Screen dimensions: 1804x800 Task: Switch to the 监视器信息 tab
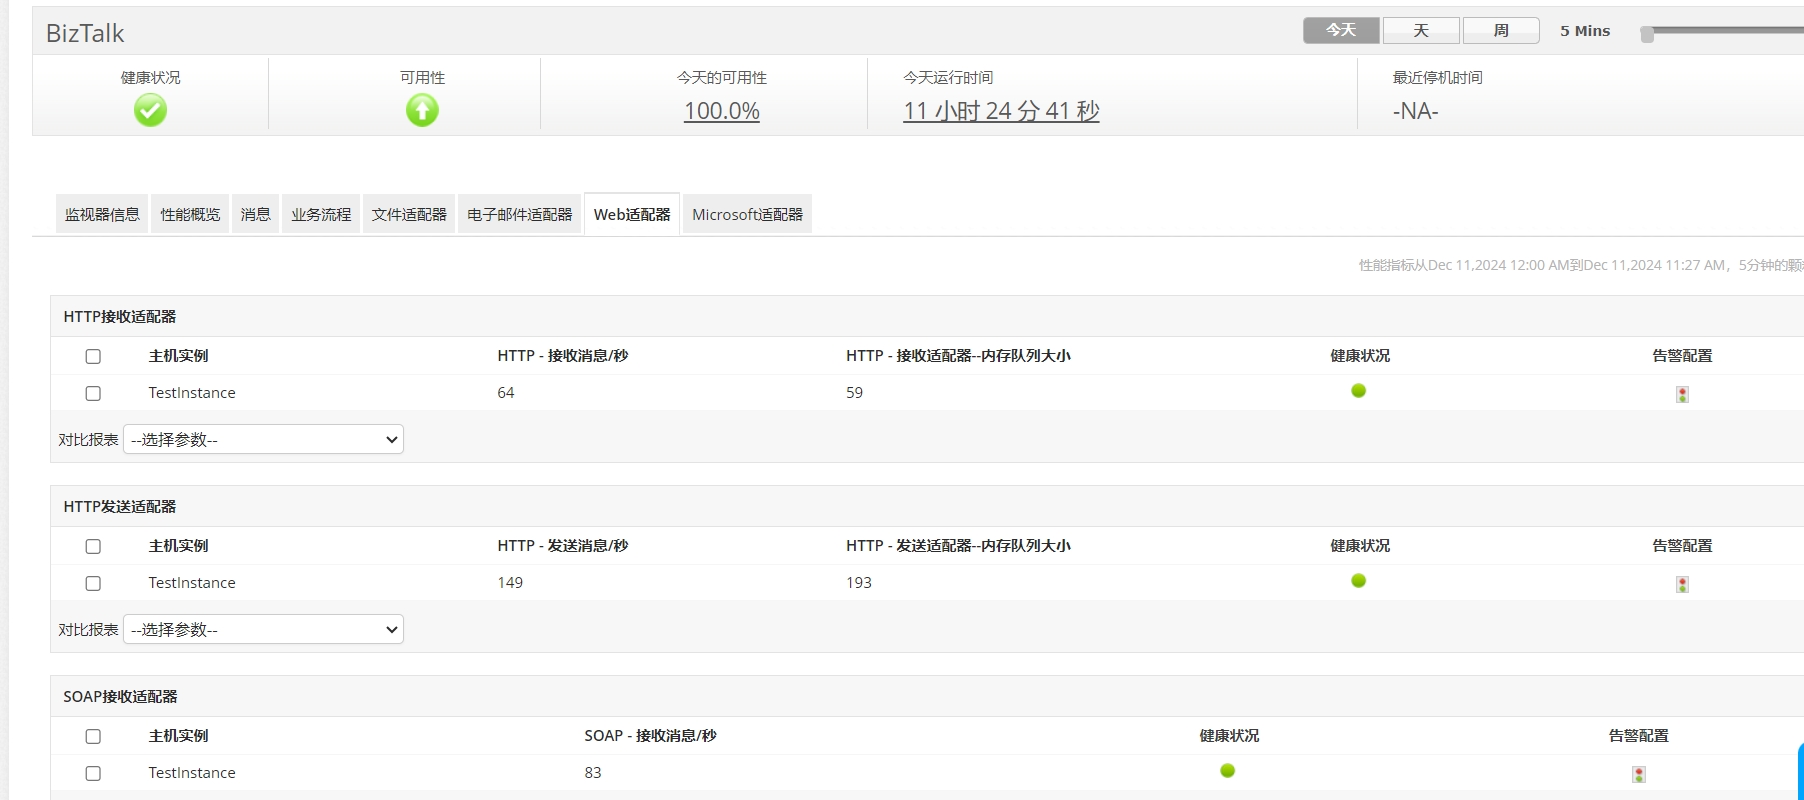click(102, 214)
